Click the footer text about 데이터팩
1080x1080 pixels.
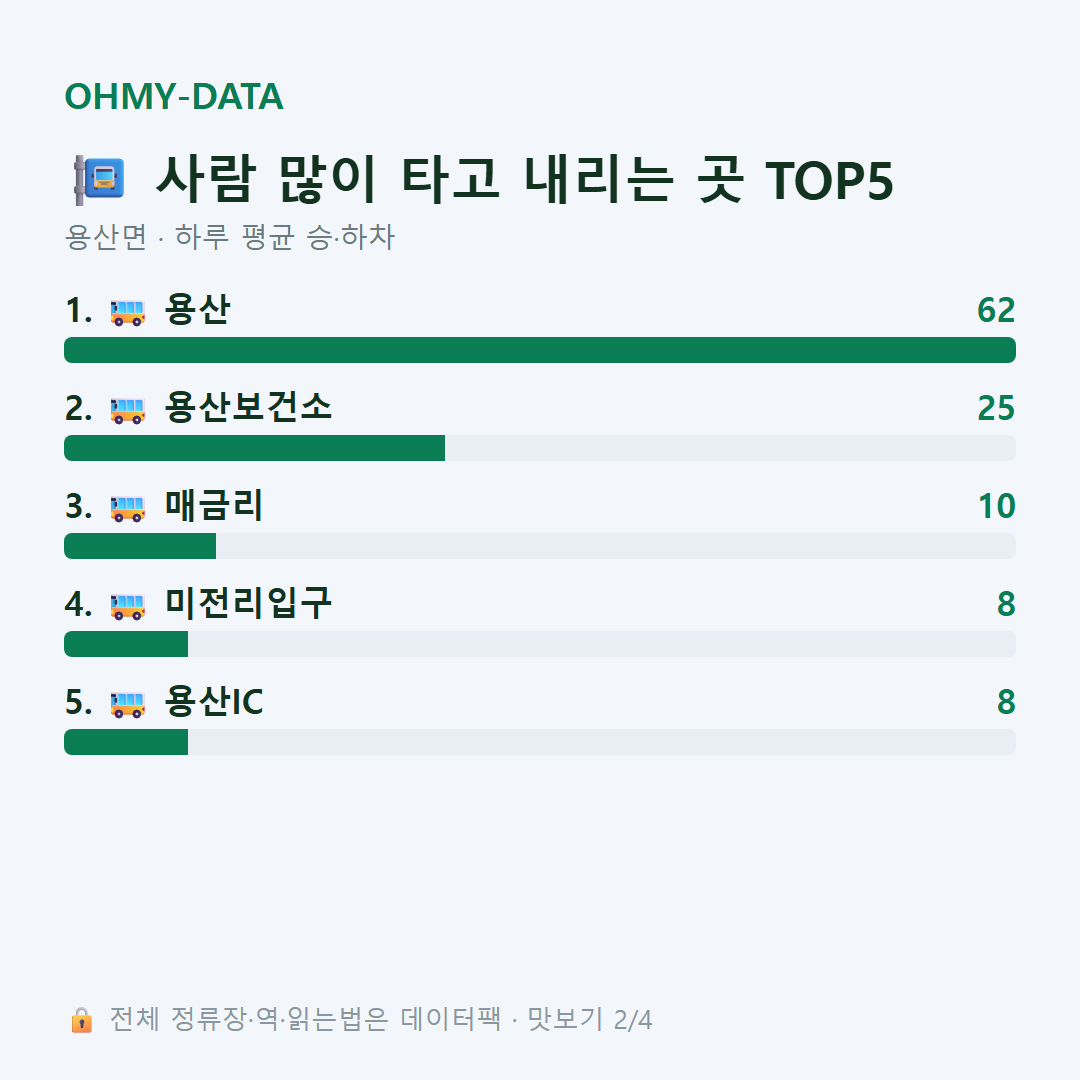(381, 1019)
